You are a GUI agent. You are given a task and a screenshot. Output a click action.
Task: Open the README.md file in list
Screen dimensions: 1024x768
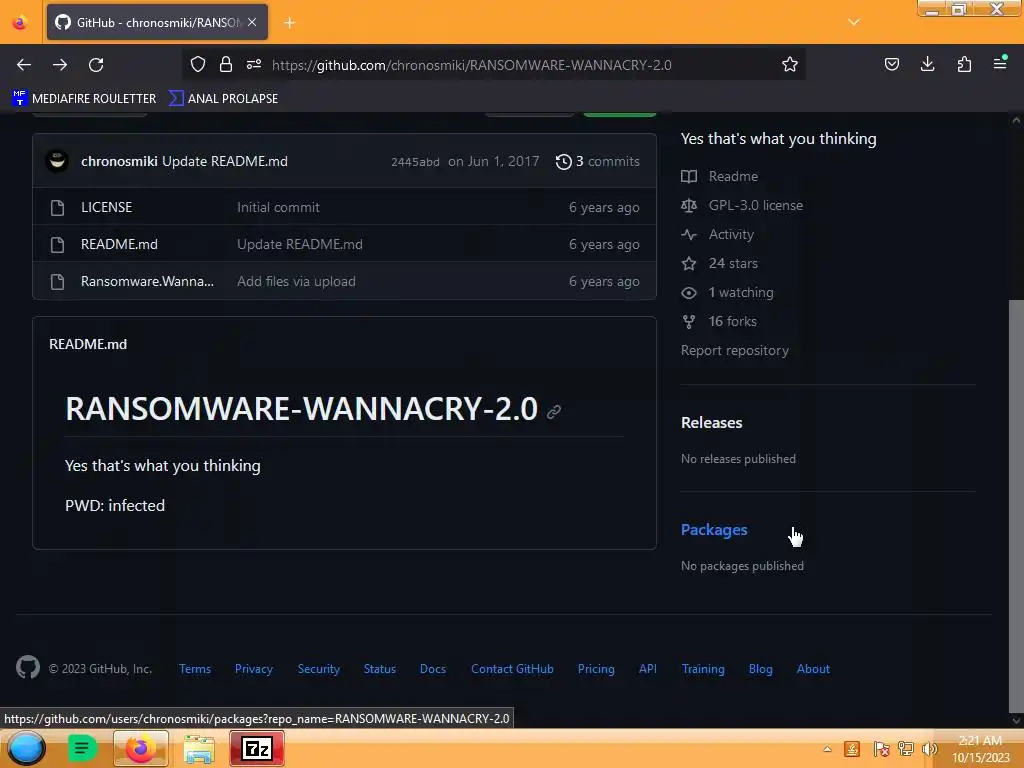(119, 244)
